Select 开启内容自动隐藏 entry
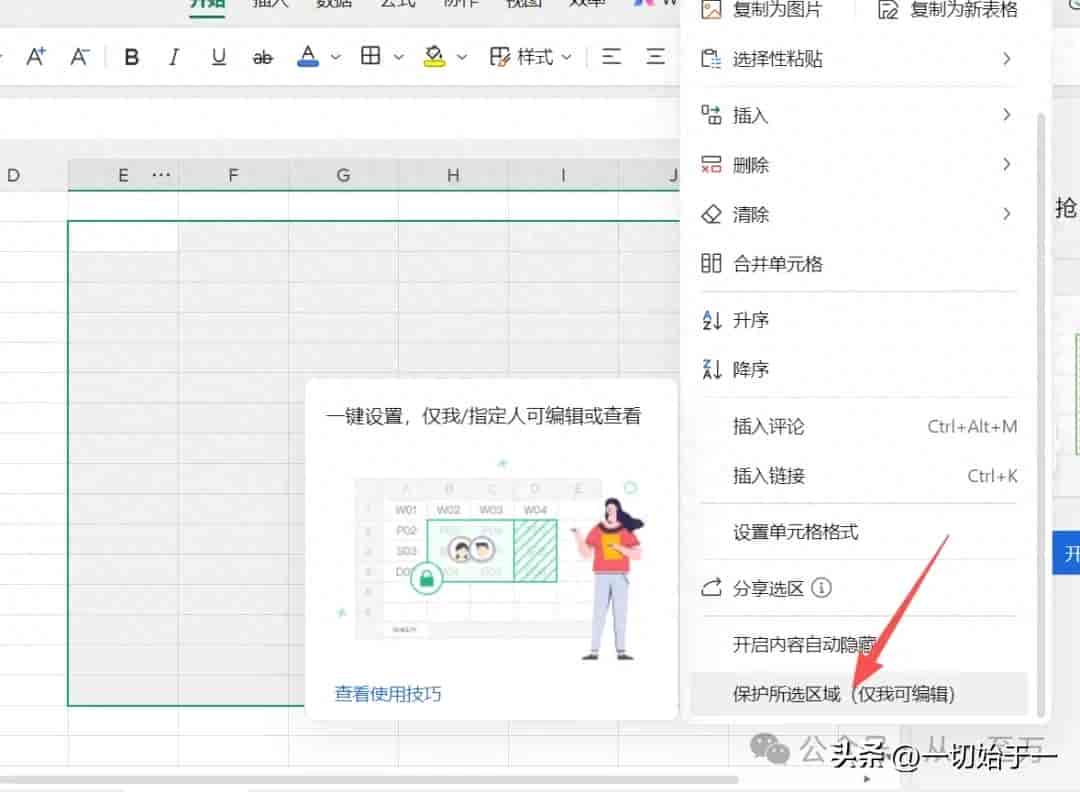Image resolution: width=1080 pixels, height=792 pixels. [857, 645]
